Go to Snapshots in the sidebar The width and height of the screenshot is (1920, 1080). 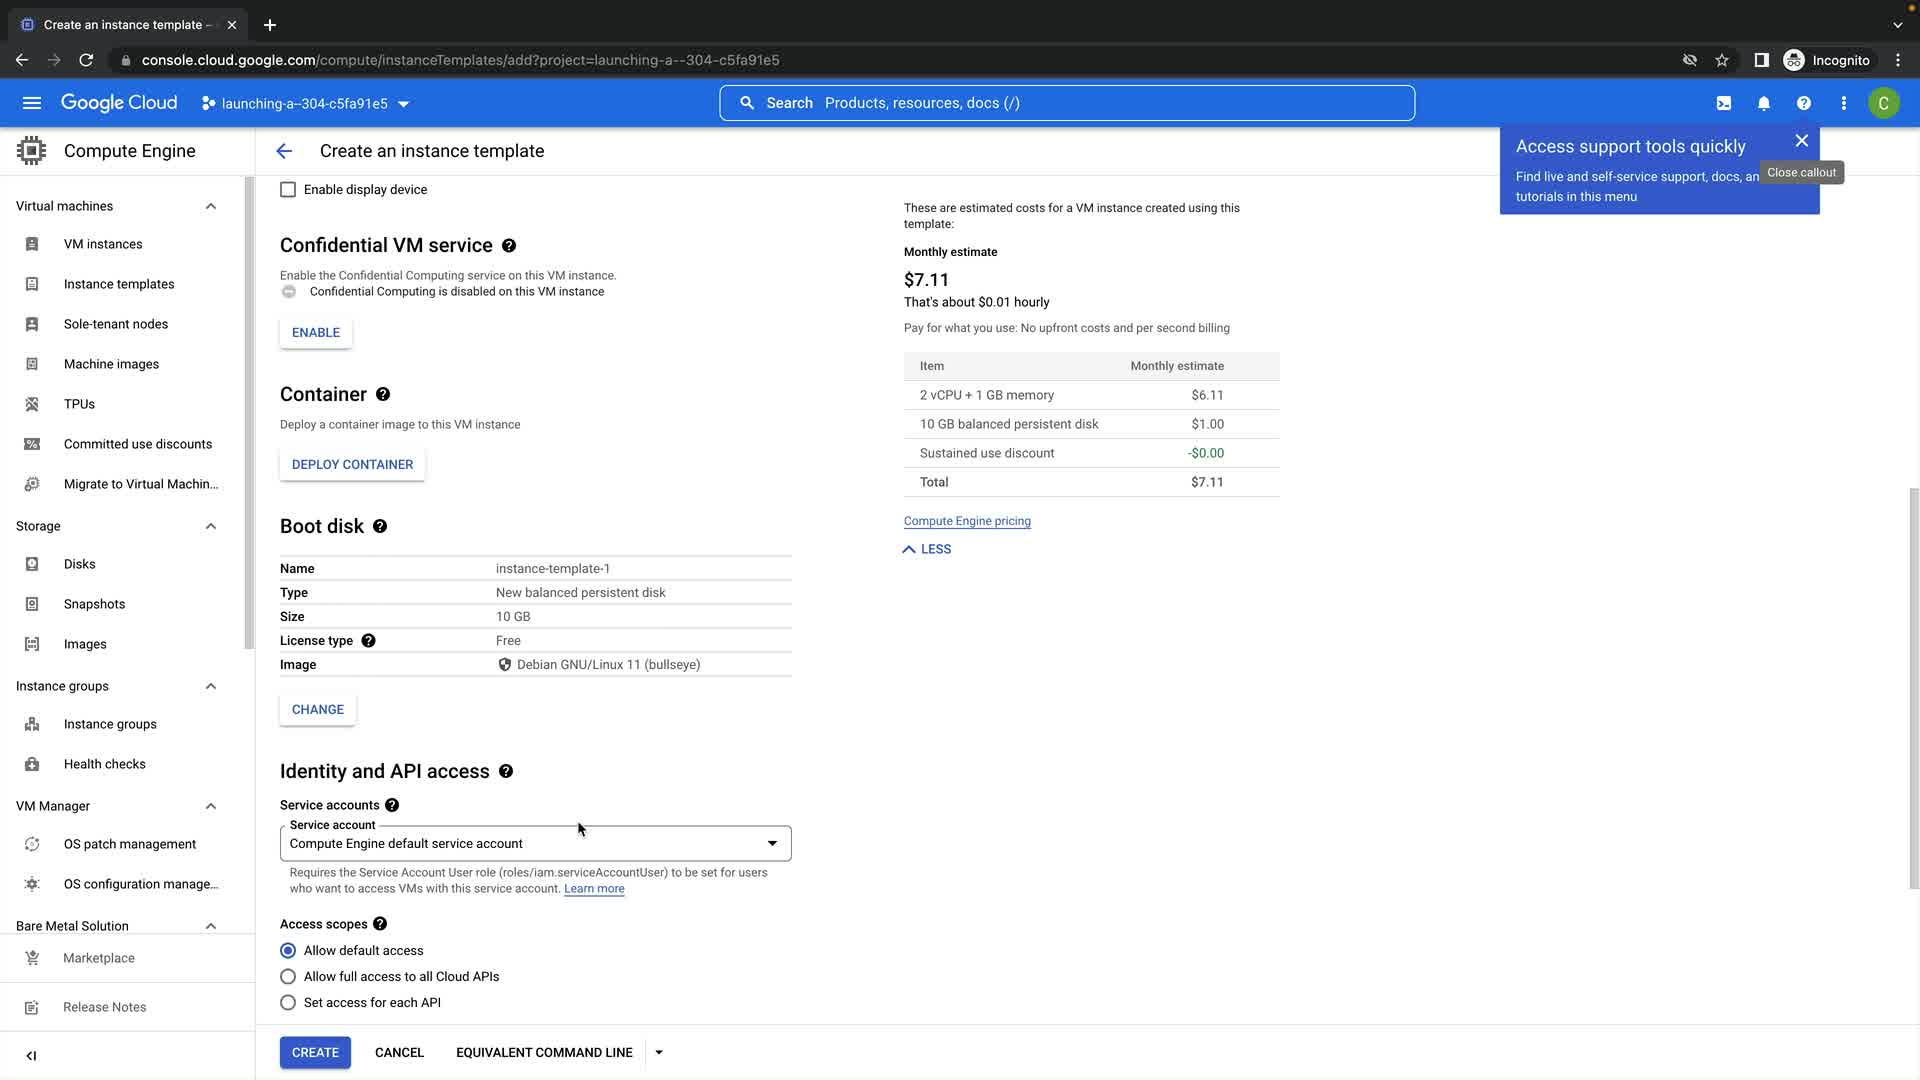[94, 604]
